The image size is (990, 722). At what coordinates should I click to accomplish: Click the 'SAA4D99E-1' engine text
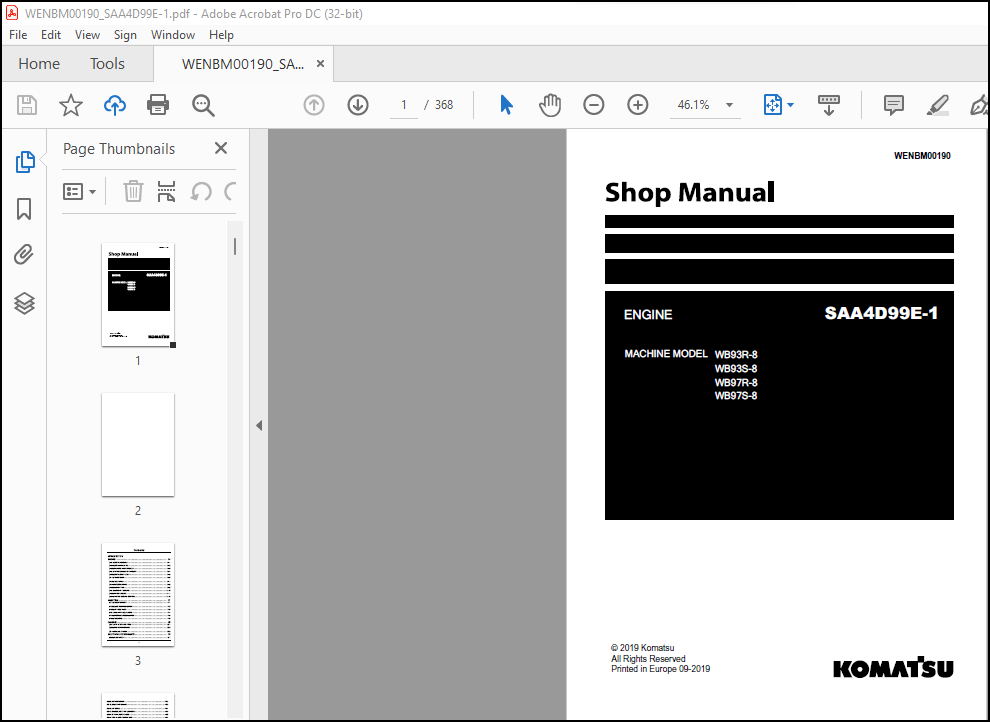881,313
